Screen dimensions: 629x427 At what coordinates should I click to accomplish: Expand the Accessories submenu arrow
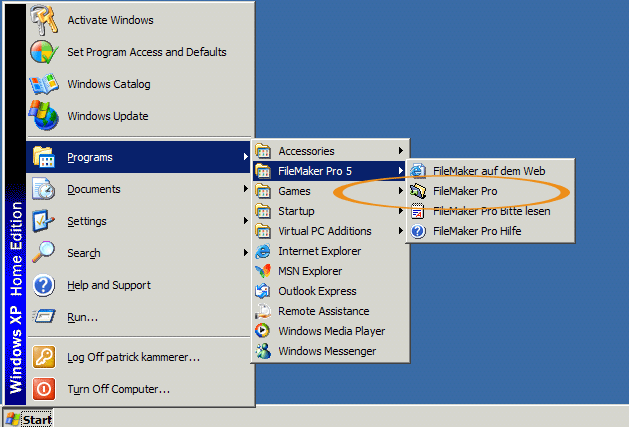pos(400,151)
